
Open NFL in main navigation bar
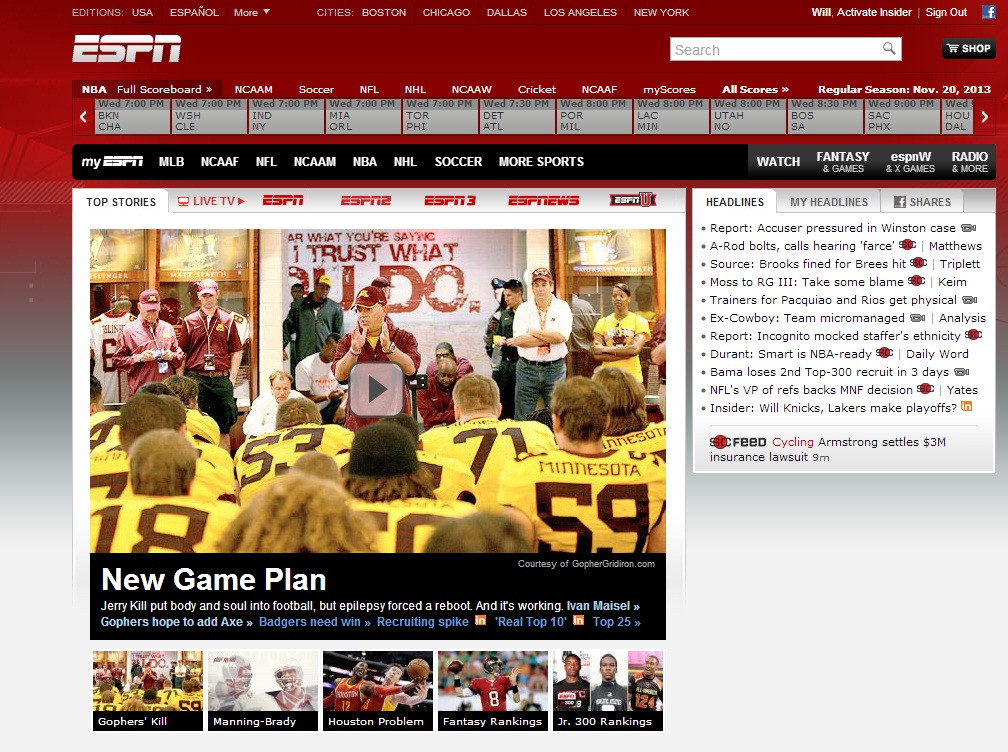266,161
